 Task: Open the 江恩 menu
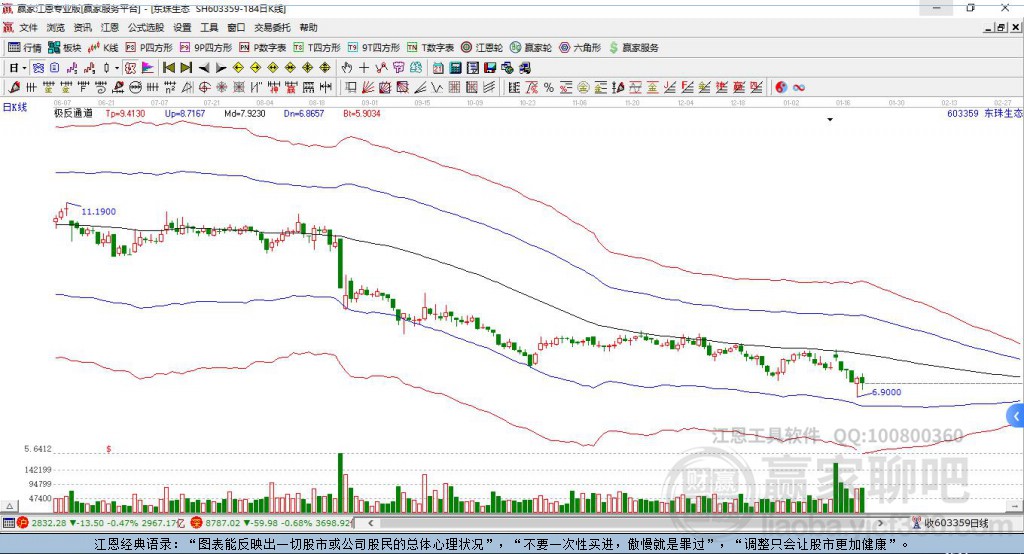click(x=110, y=27)
